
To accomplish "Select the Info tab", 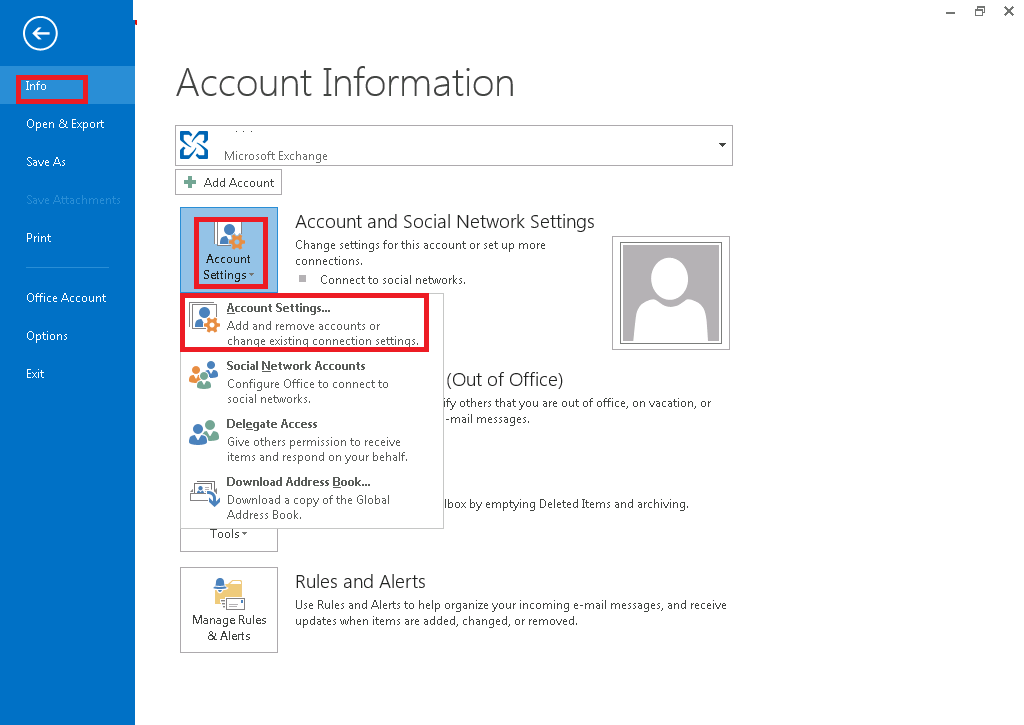I will [x=38, y=85].
